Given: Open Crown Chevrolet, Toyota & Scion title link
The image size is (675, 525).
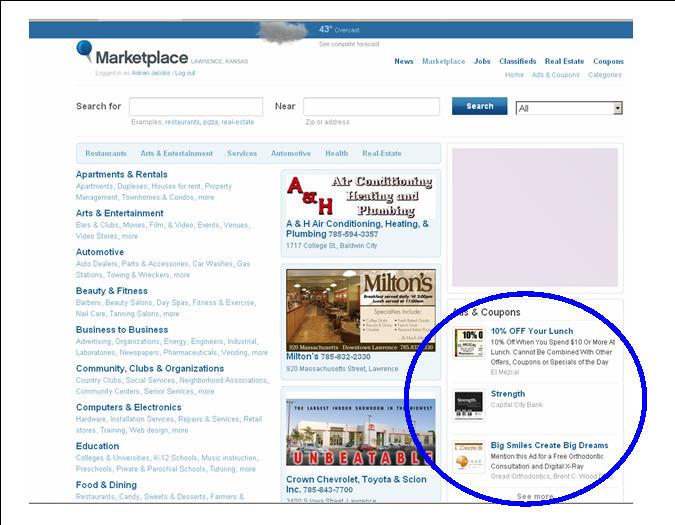Looking at the screenshot, I should coord(356,484).
